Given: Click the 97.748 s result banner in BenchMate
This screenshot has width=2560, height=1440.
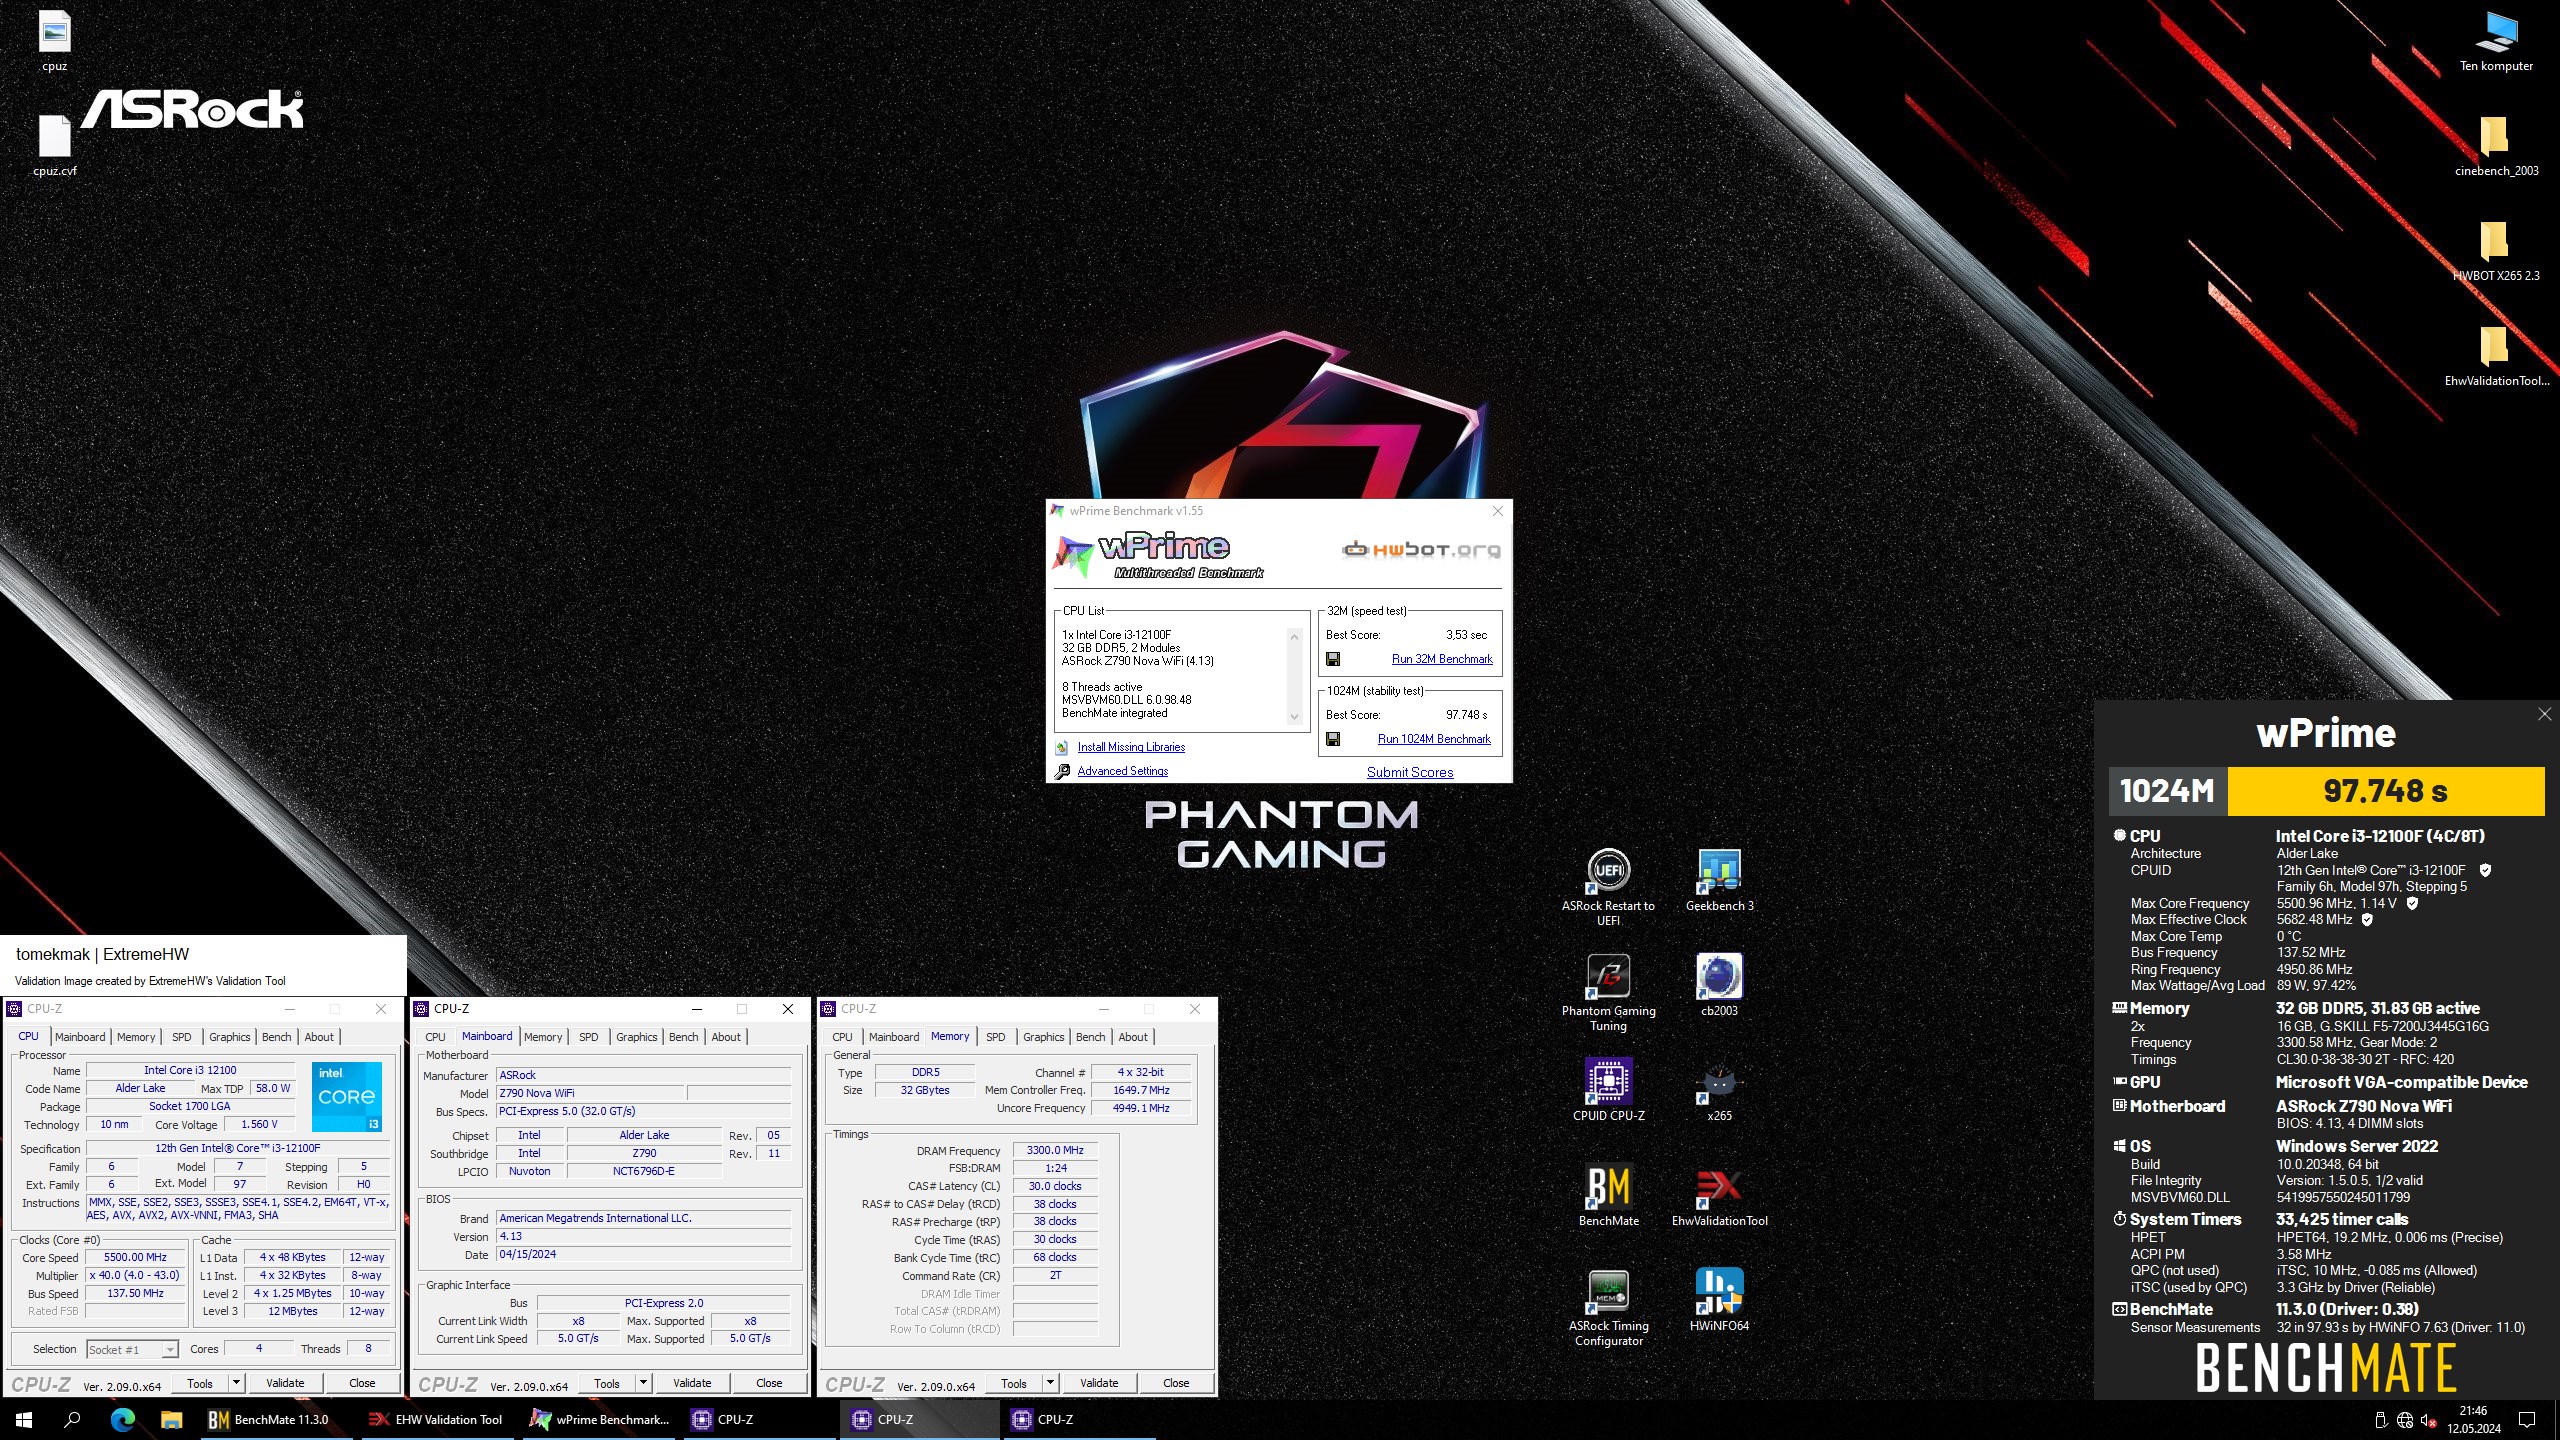Looking at the screenshot, I should pos(2385,791).
